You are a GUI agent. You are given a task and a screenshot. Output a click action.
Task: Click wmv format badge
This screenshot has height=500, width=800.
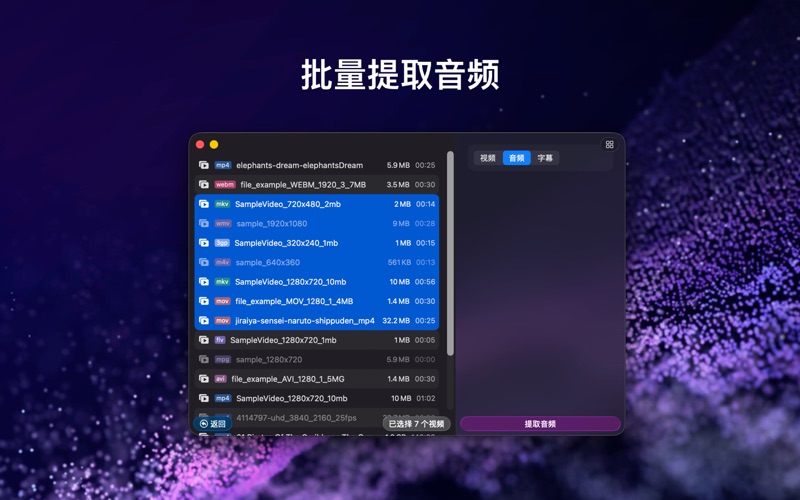coord(223,223)
